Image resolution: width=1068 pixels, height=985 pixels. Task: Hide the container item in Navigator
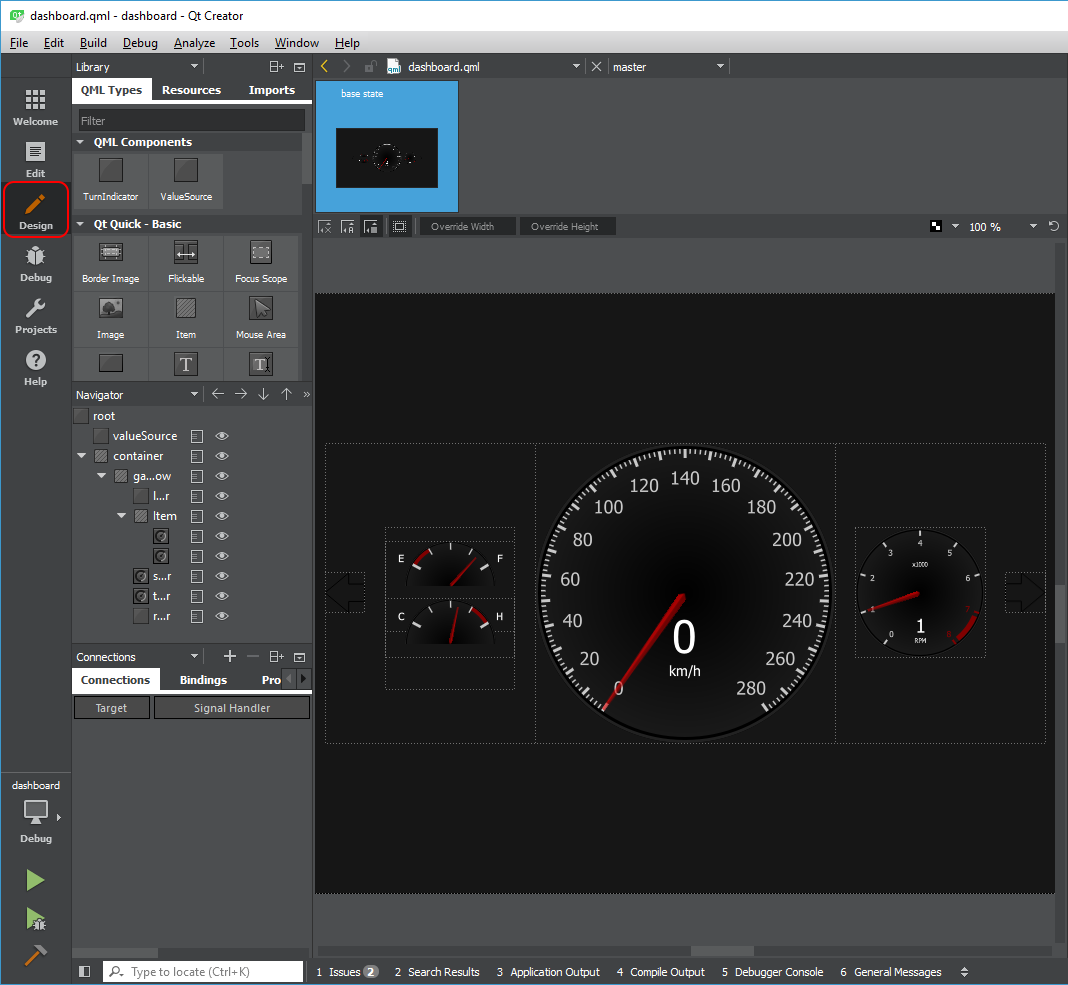tap(222, 456)
